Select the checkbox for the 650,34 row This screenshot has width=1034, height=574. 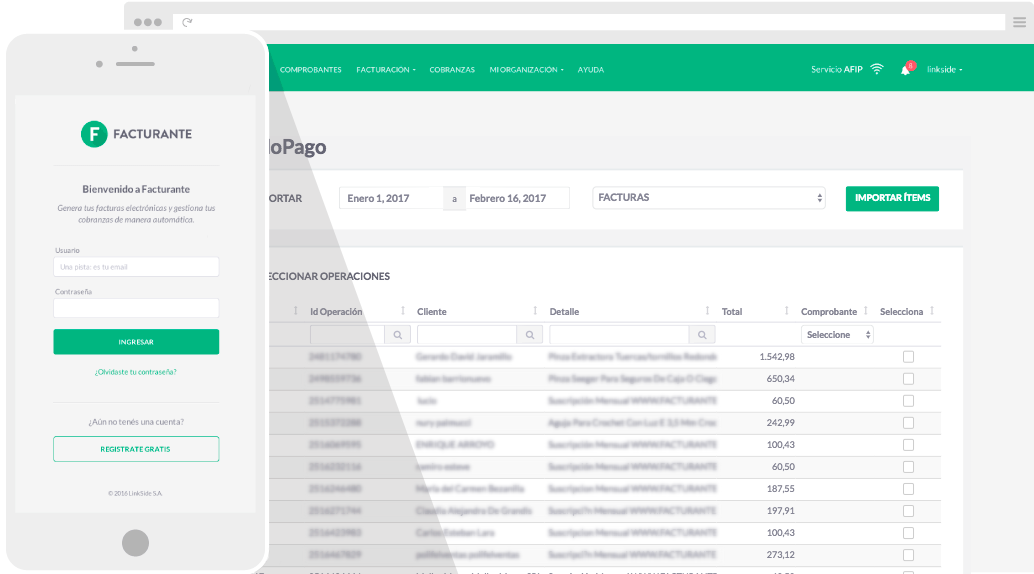(x=908, y=379)
